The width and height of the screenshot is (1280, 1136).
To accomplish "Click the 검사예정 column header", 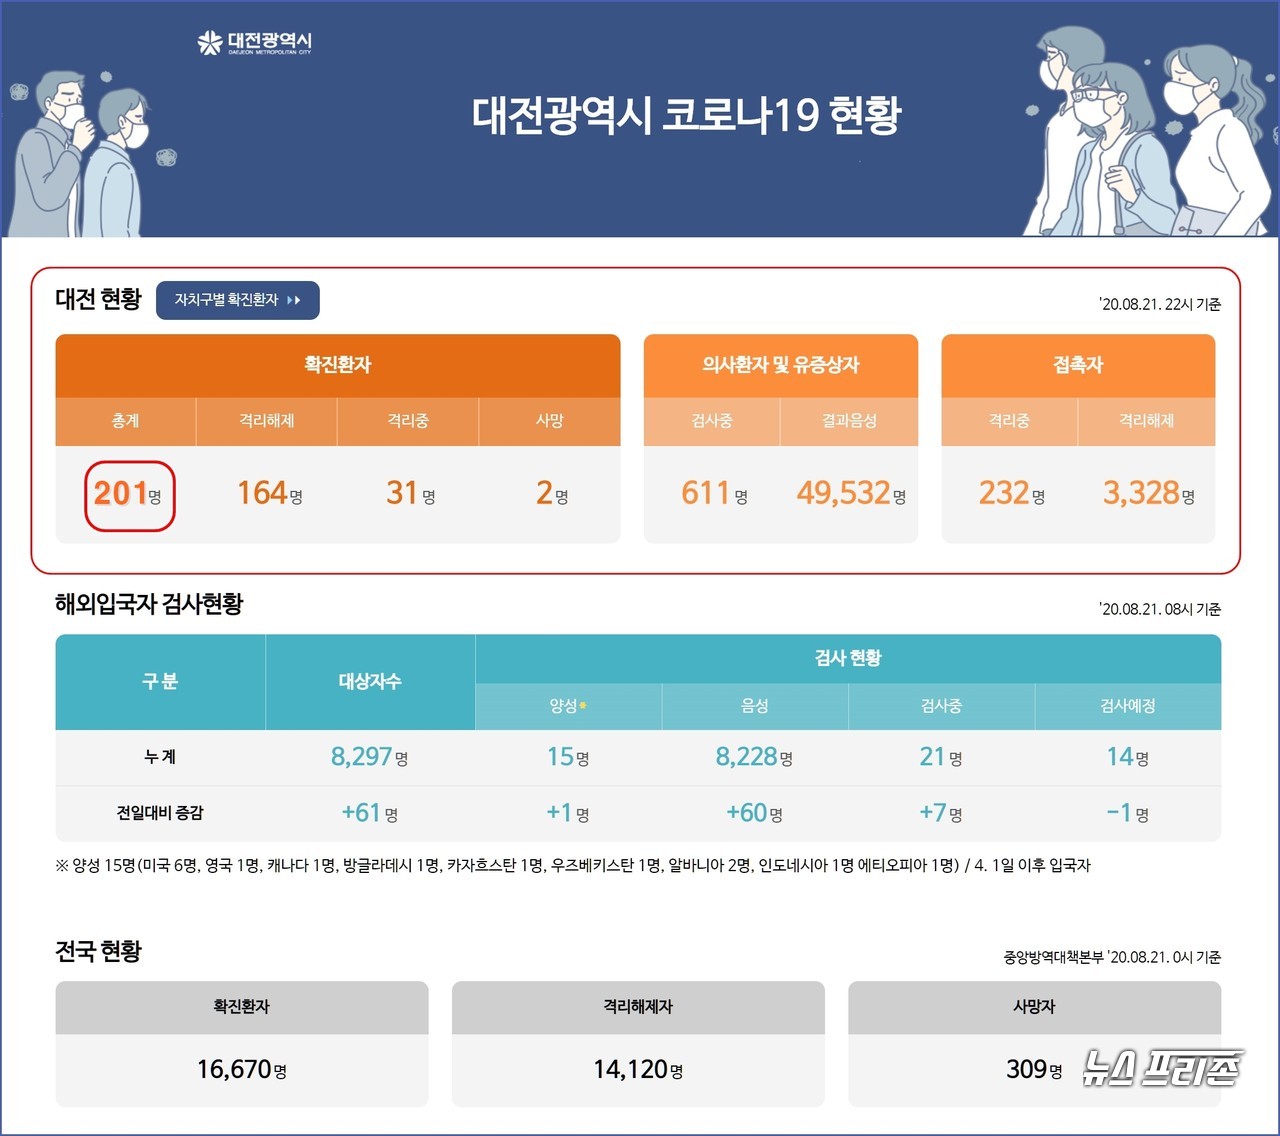I will point(1128,706).
